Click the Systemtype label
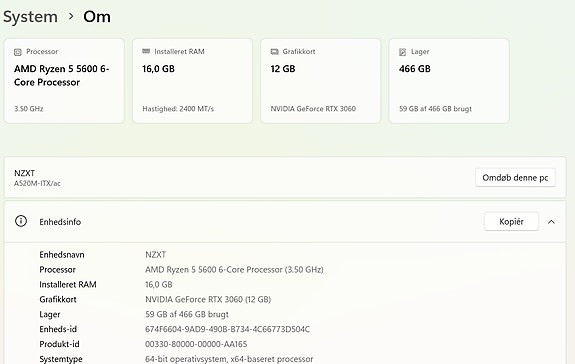 (61, 359)
